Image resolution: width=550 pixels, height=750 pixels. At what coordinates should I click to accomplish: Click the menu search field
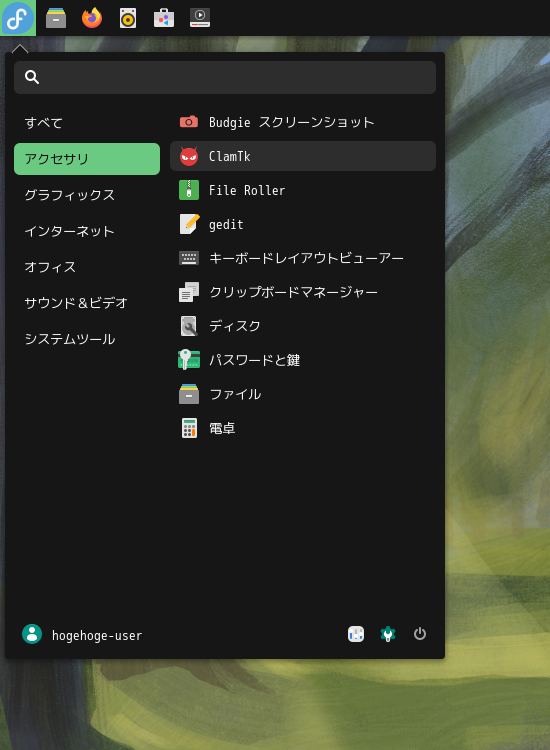coord(225,77)
